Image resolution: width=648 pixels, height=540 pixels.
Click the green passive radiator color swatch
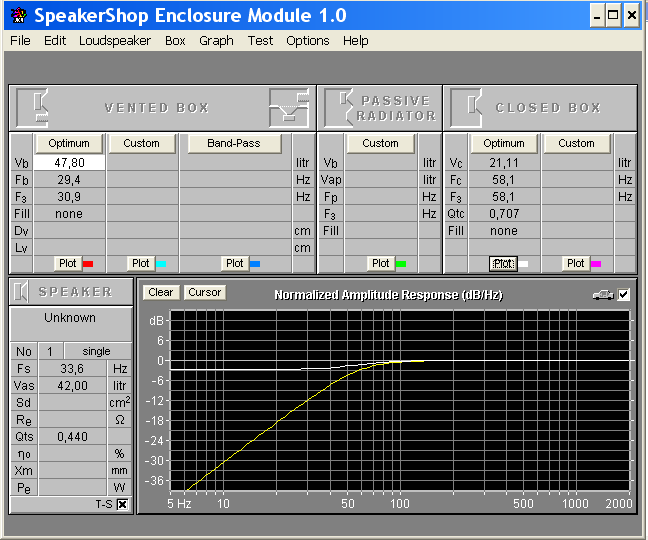401,264
